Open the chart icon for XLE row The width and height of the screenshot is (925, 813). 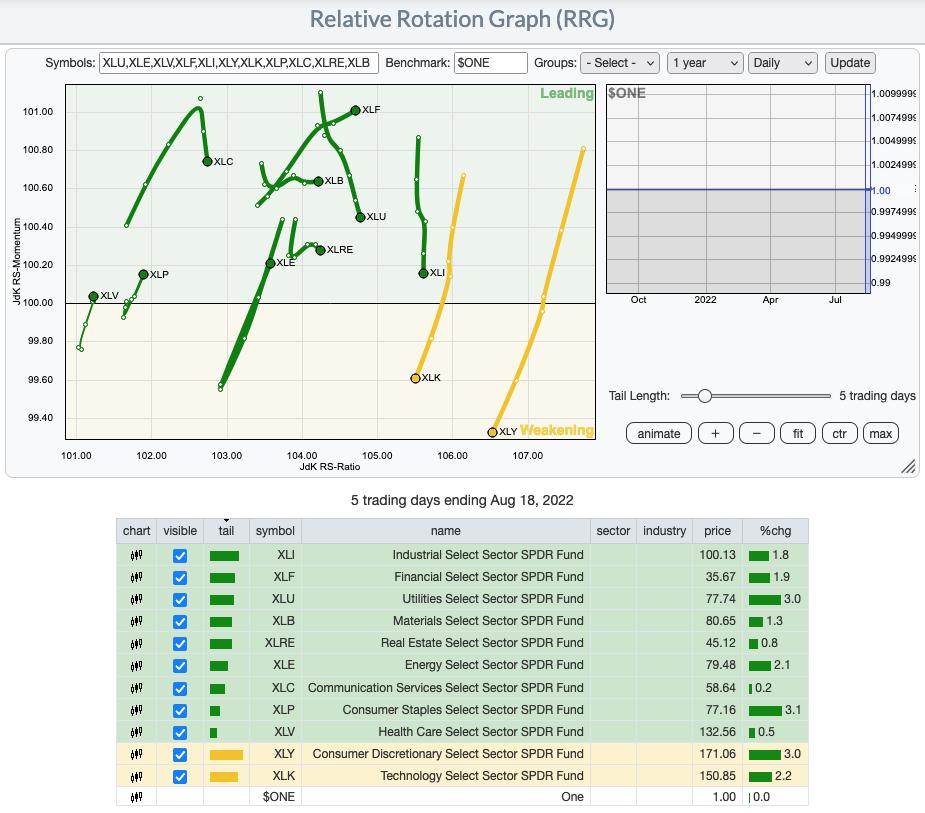click(x=136, y=666)
